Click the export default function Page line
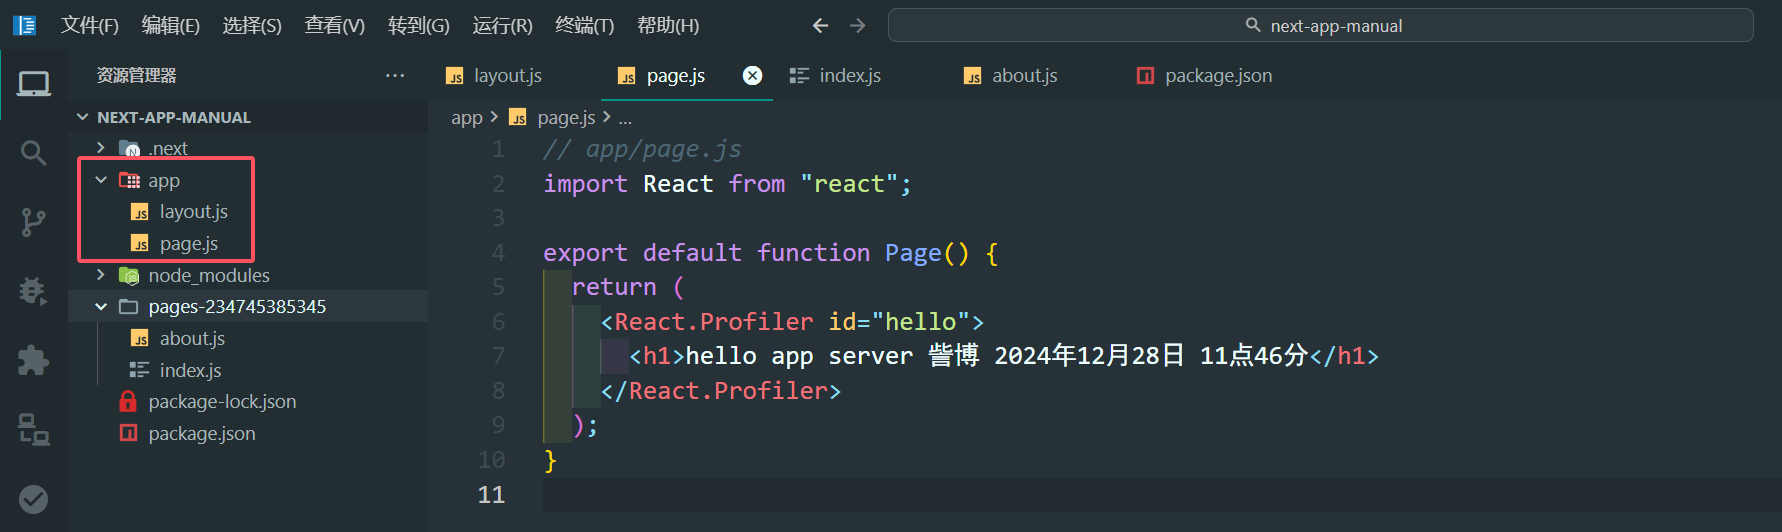This screenshot has width=1782, height=532. tap(770, 253)
